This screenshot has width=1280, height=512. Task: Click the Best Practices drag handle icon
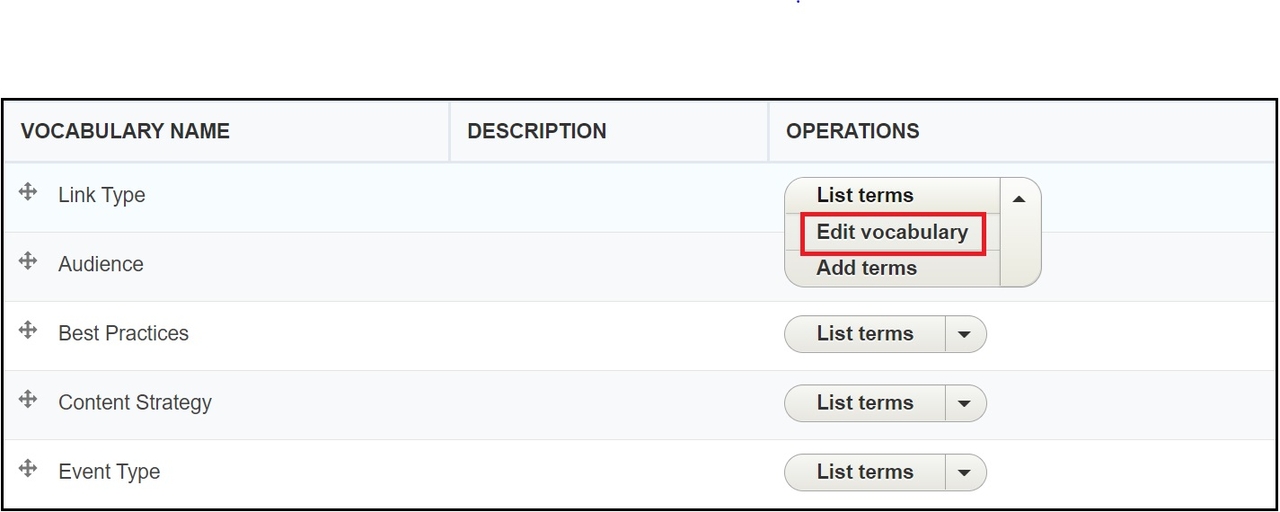(28, 330)
